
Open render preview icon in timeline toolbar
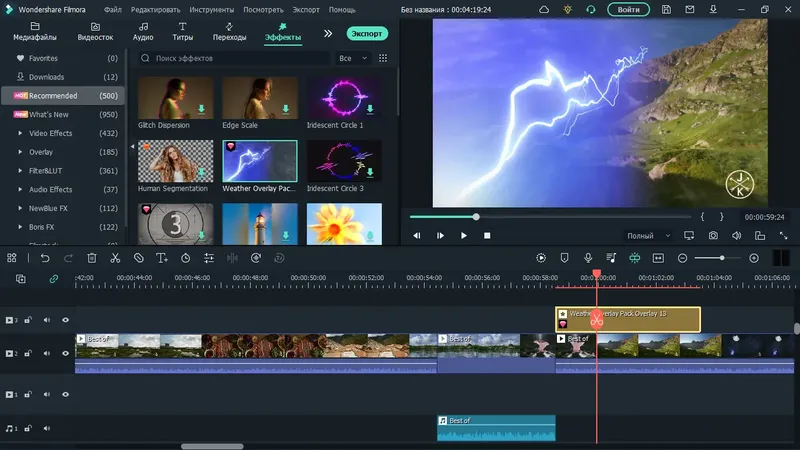click(541, 258)
